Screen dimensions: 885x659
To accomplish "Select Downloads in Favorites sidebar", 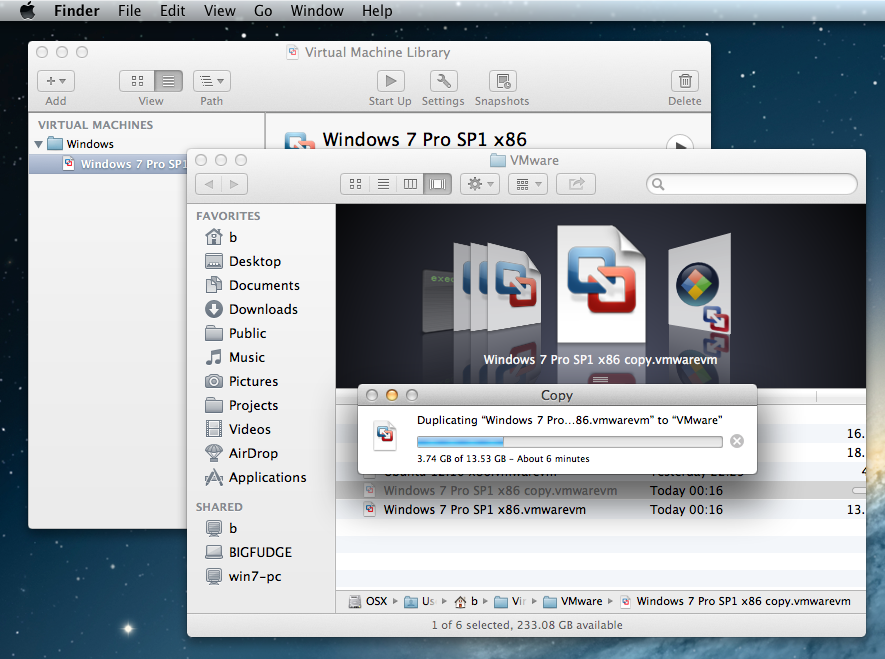I will tap(263, 309).
